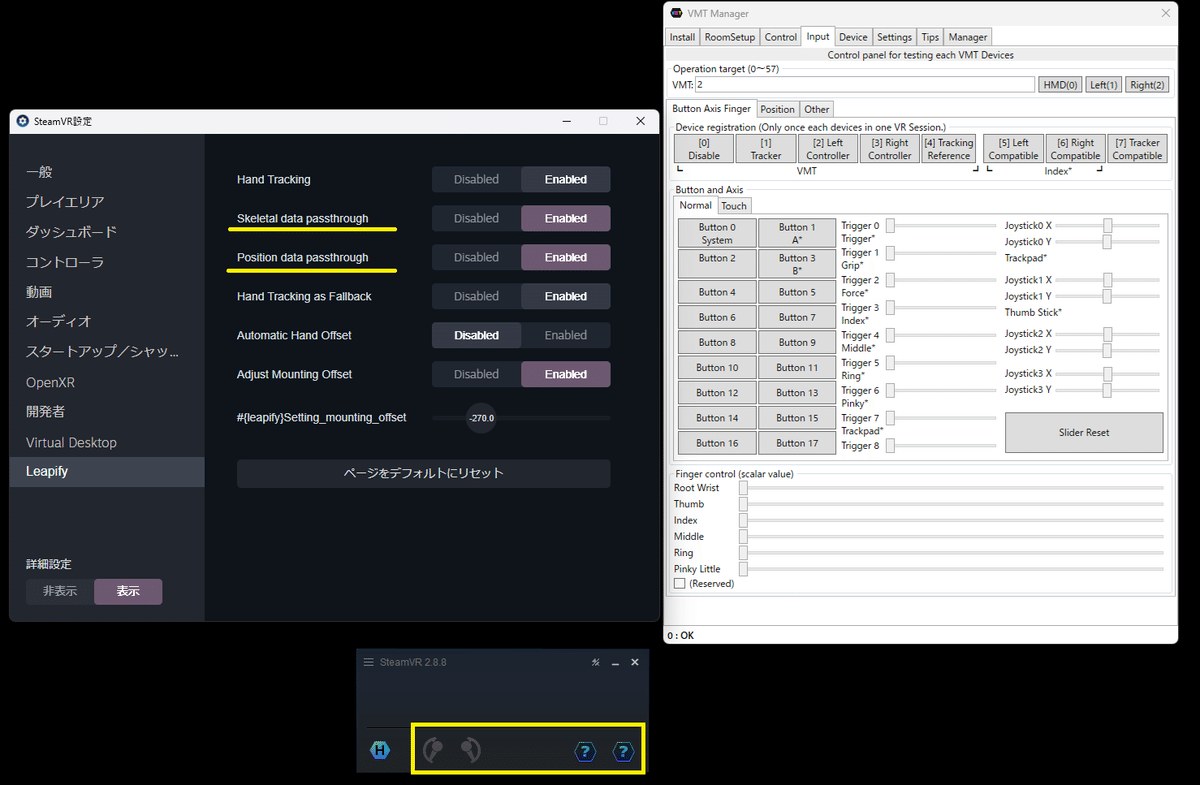
Task: Click the [1] Tracker registration button
Action: [766, 149]
